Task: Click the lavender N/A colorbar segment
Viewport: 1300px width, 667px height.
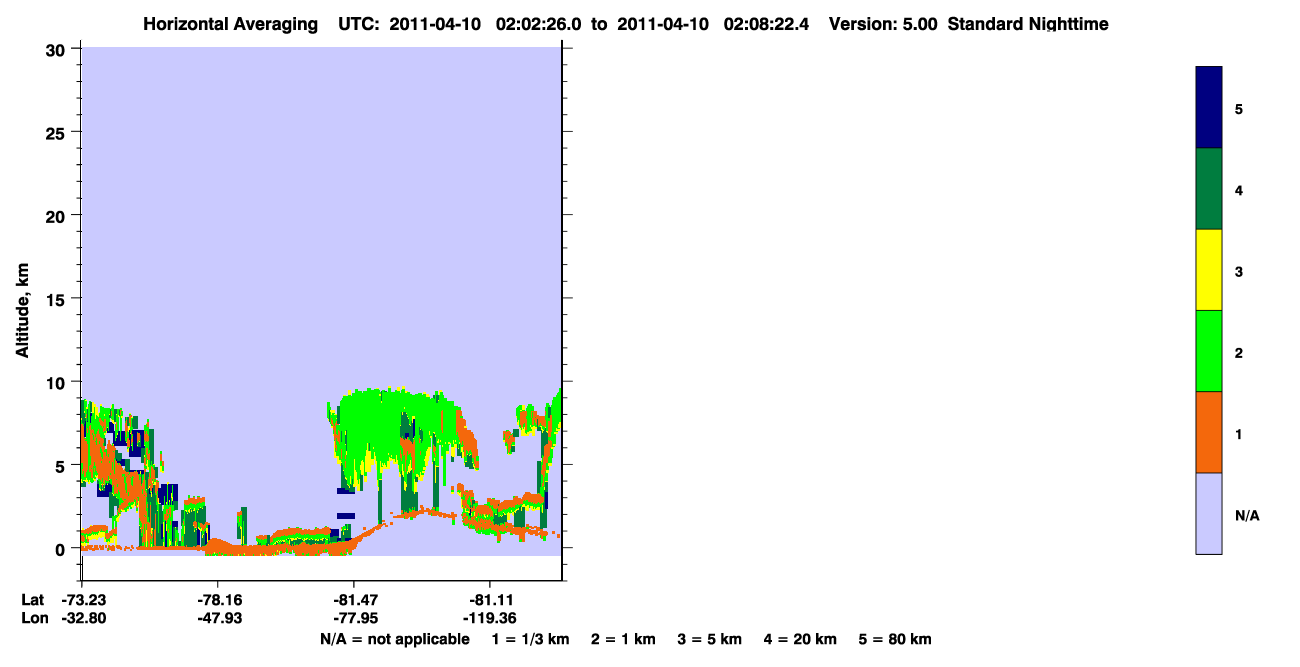Action: click(x=1209, y=513)
